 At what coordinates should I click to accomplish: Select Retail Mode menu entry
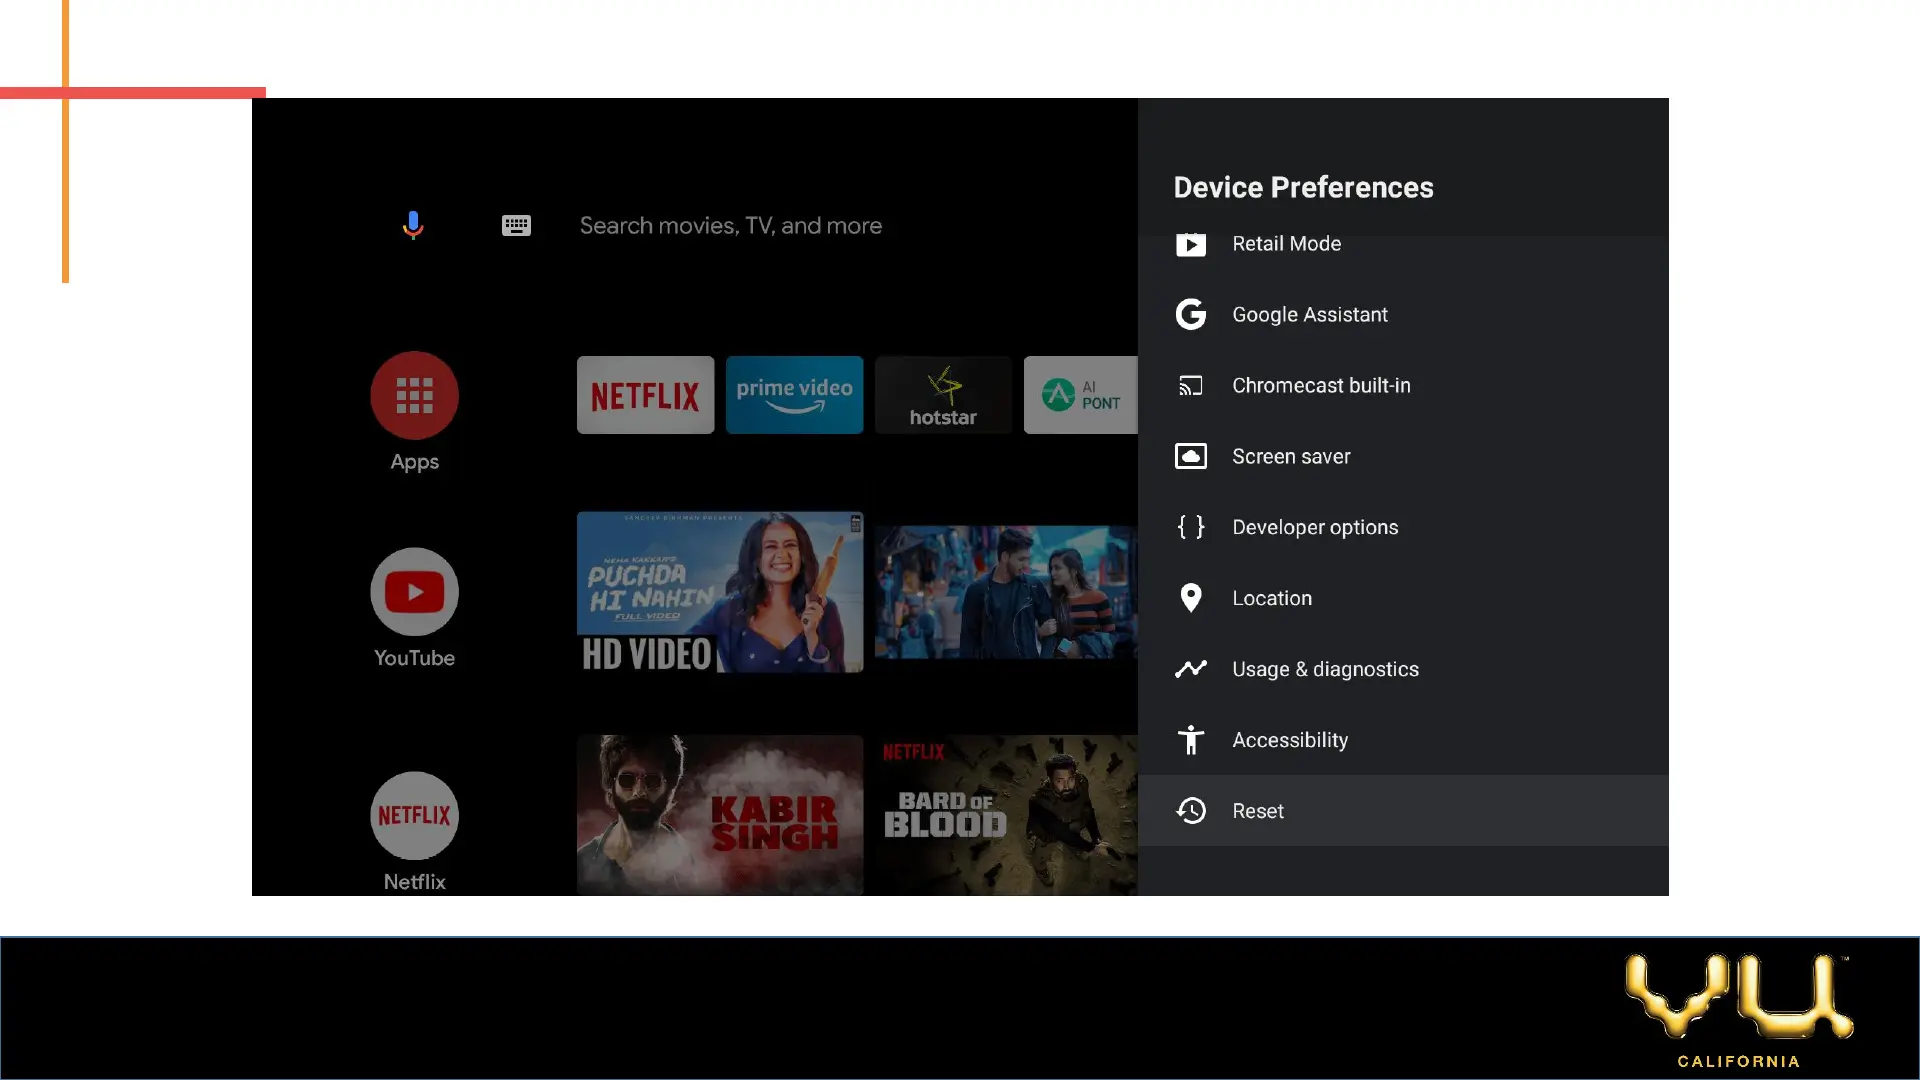[x=1286, y=245]
